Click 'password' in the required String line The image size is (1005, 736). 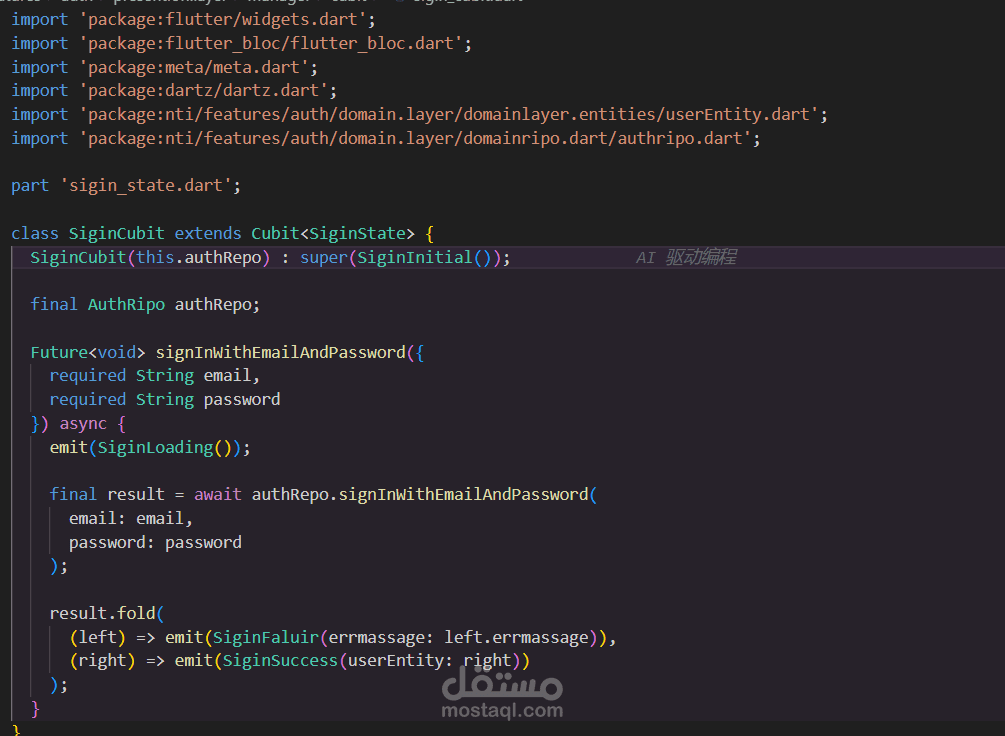pyautogui.click(x=242, y=399)
